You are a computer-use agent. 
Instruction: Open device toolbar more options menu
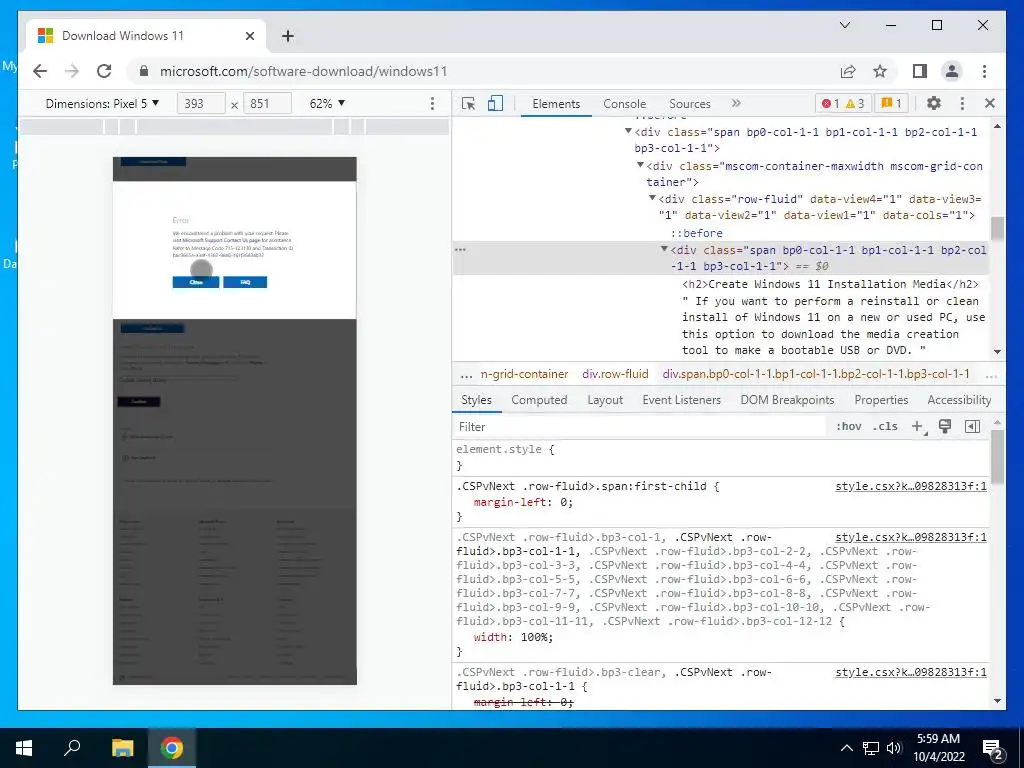(432, 103)
